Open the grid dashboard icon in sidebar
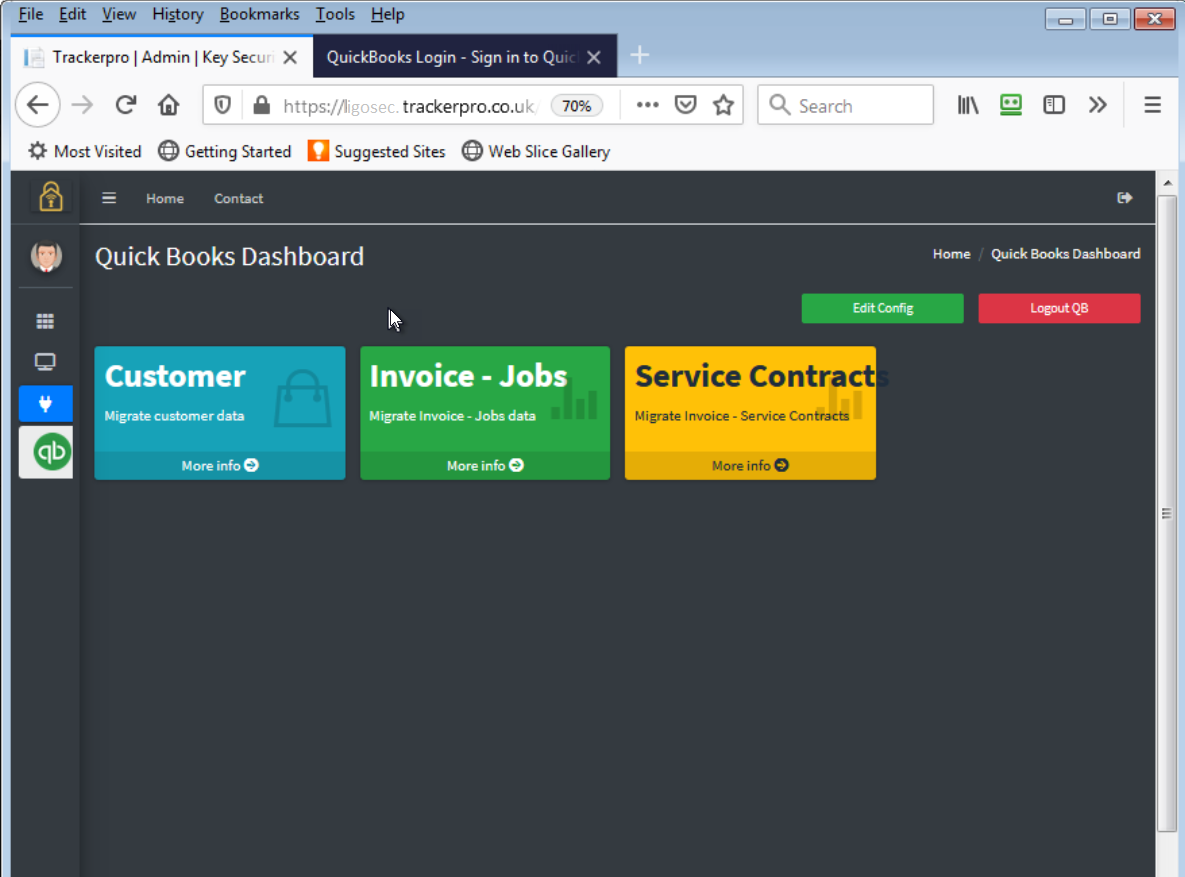This screenshot has width=1185, height=877. point(45,321)
